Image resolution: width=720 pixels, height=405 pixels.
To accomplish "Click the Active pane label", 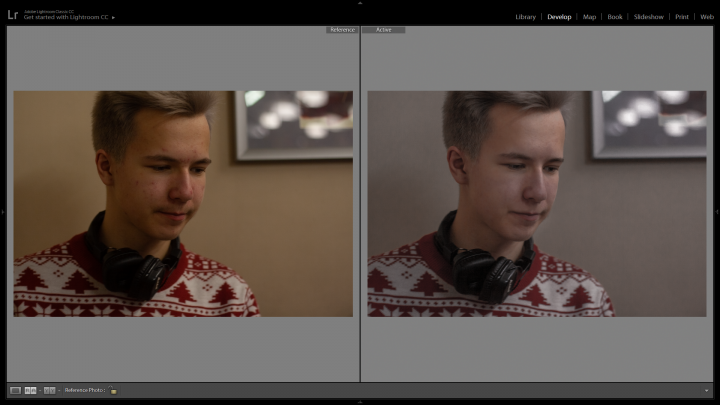I will tap(383, 30).
